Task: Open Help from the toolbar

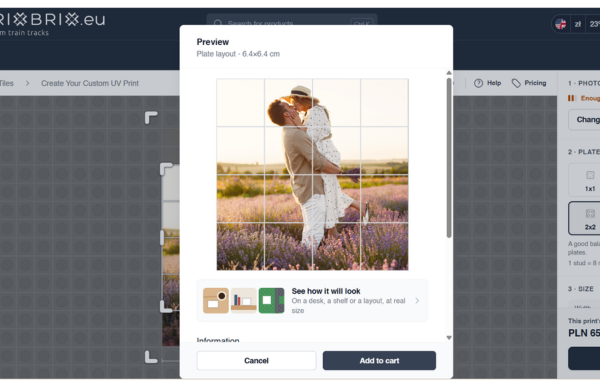Action: point(488,83)
